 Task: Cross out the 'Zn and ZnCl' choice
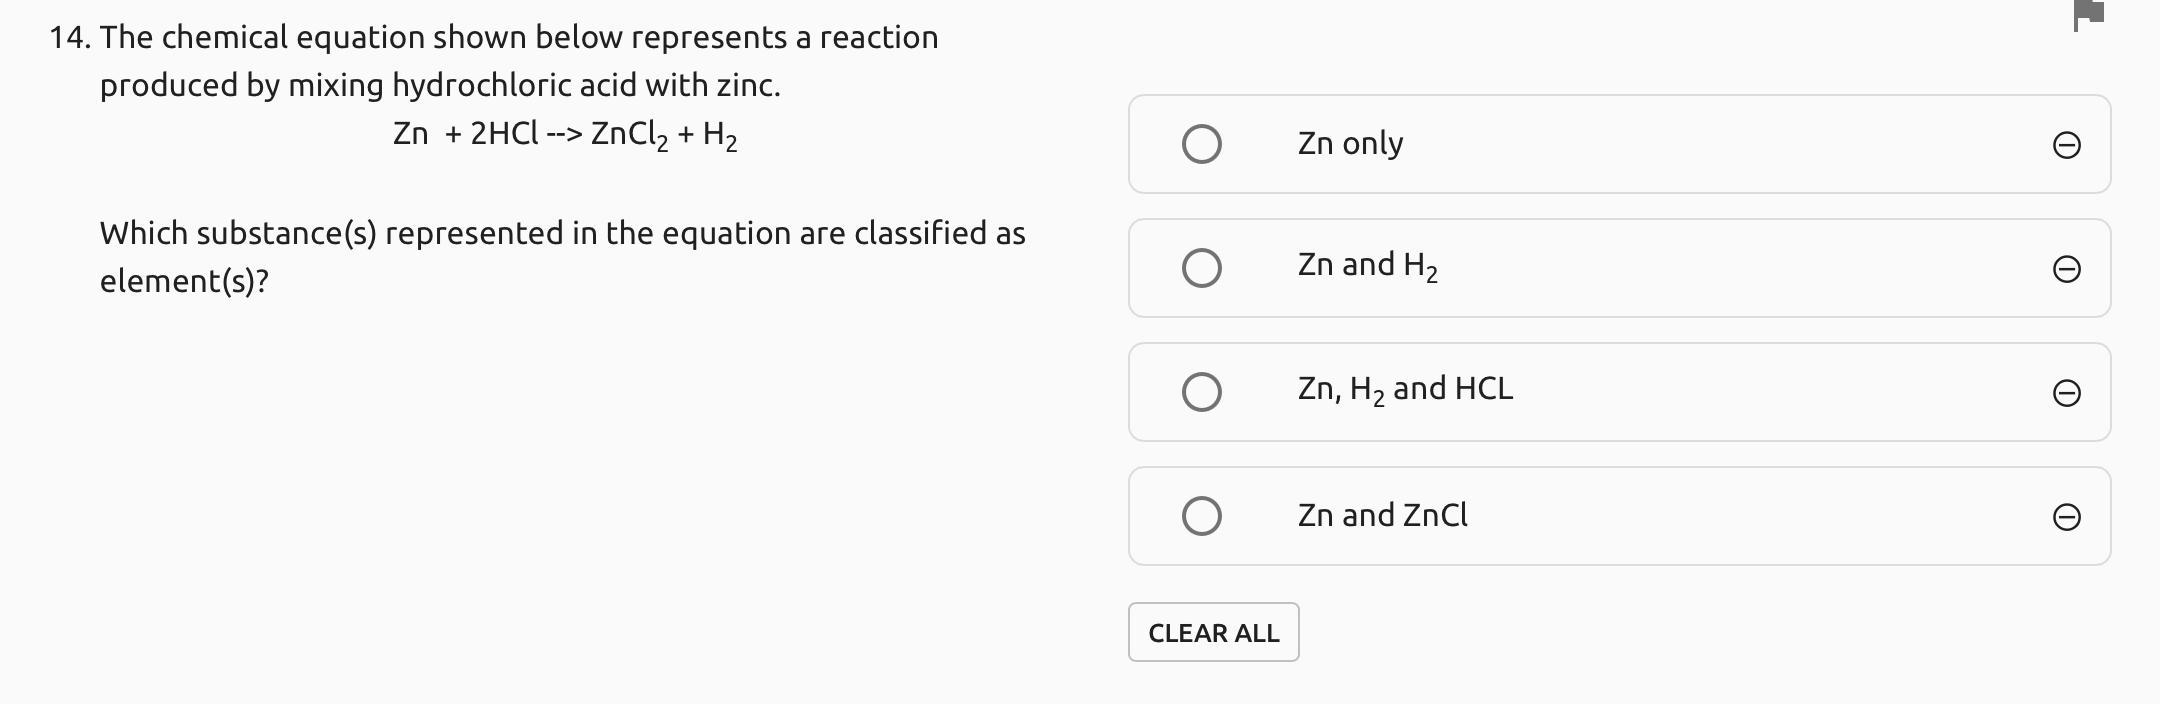point(2066,517)
